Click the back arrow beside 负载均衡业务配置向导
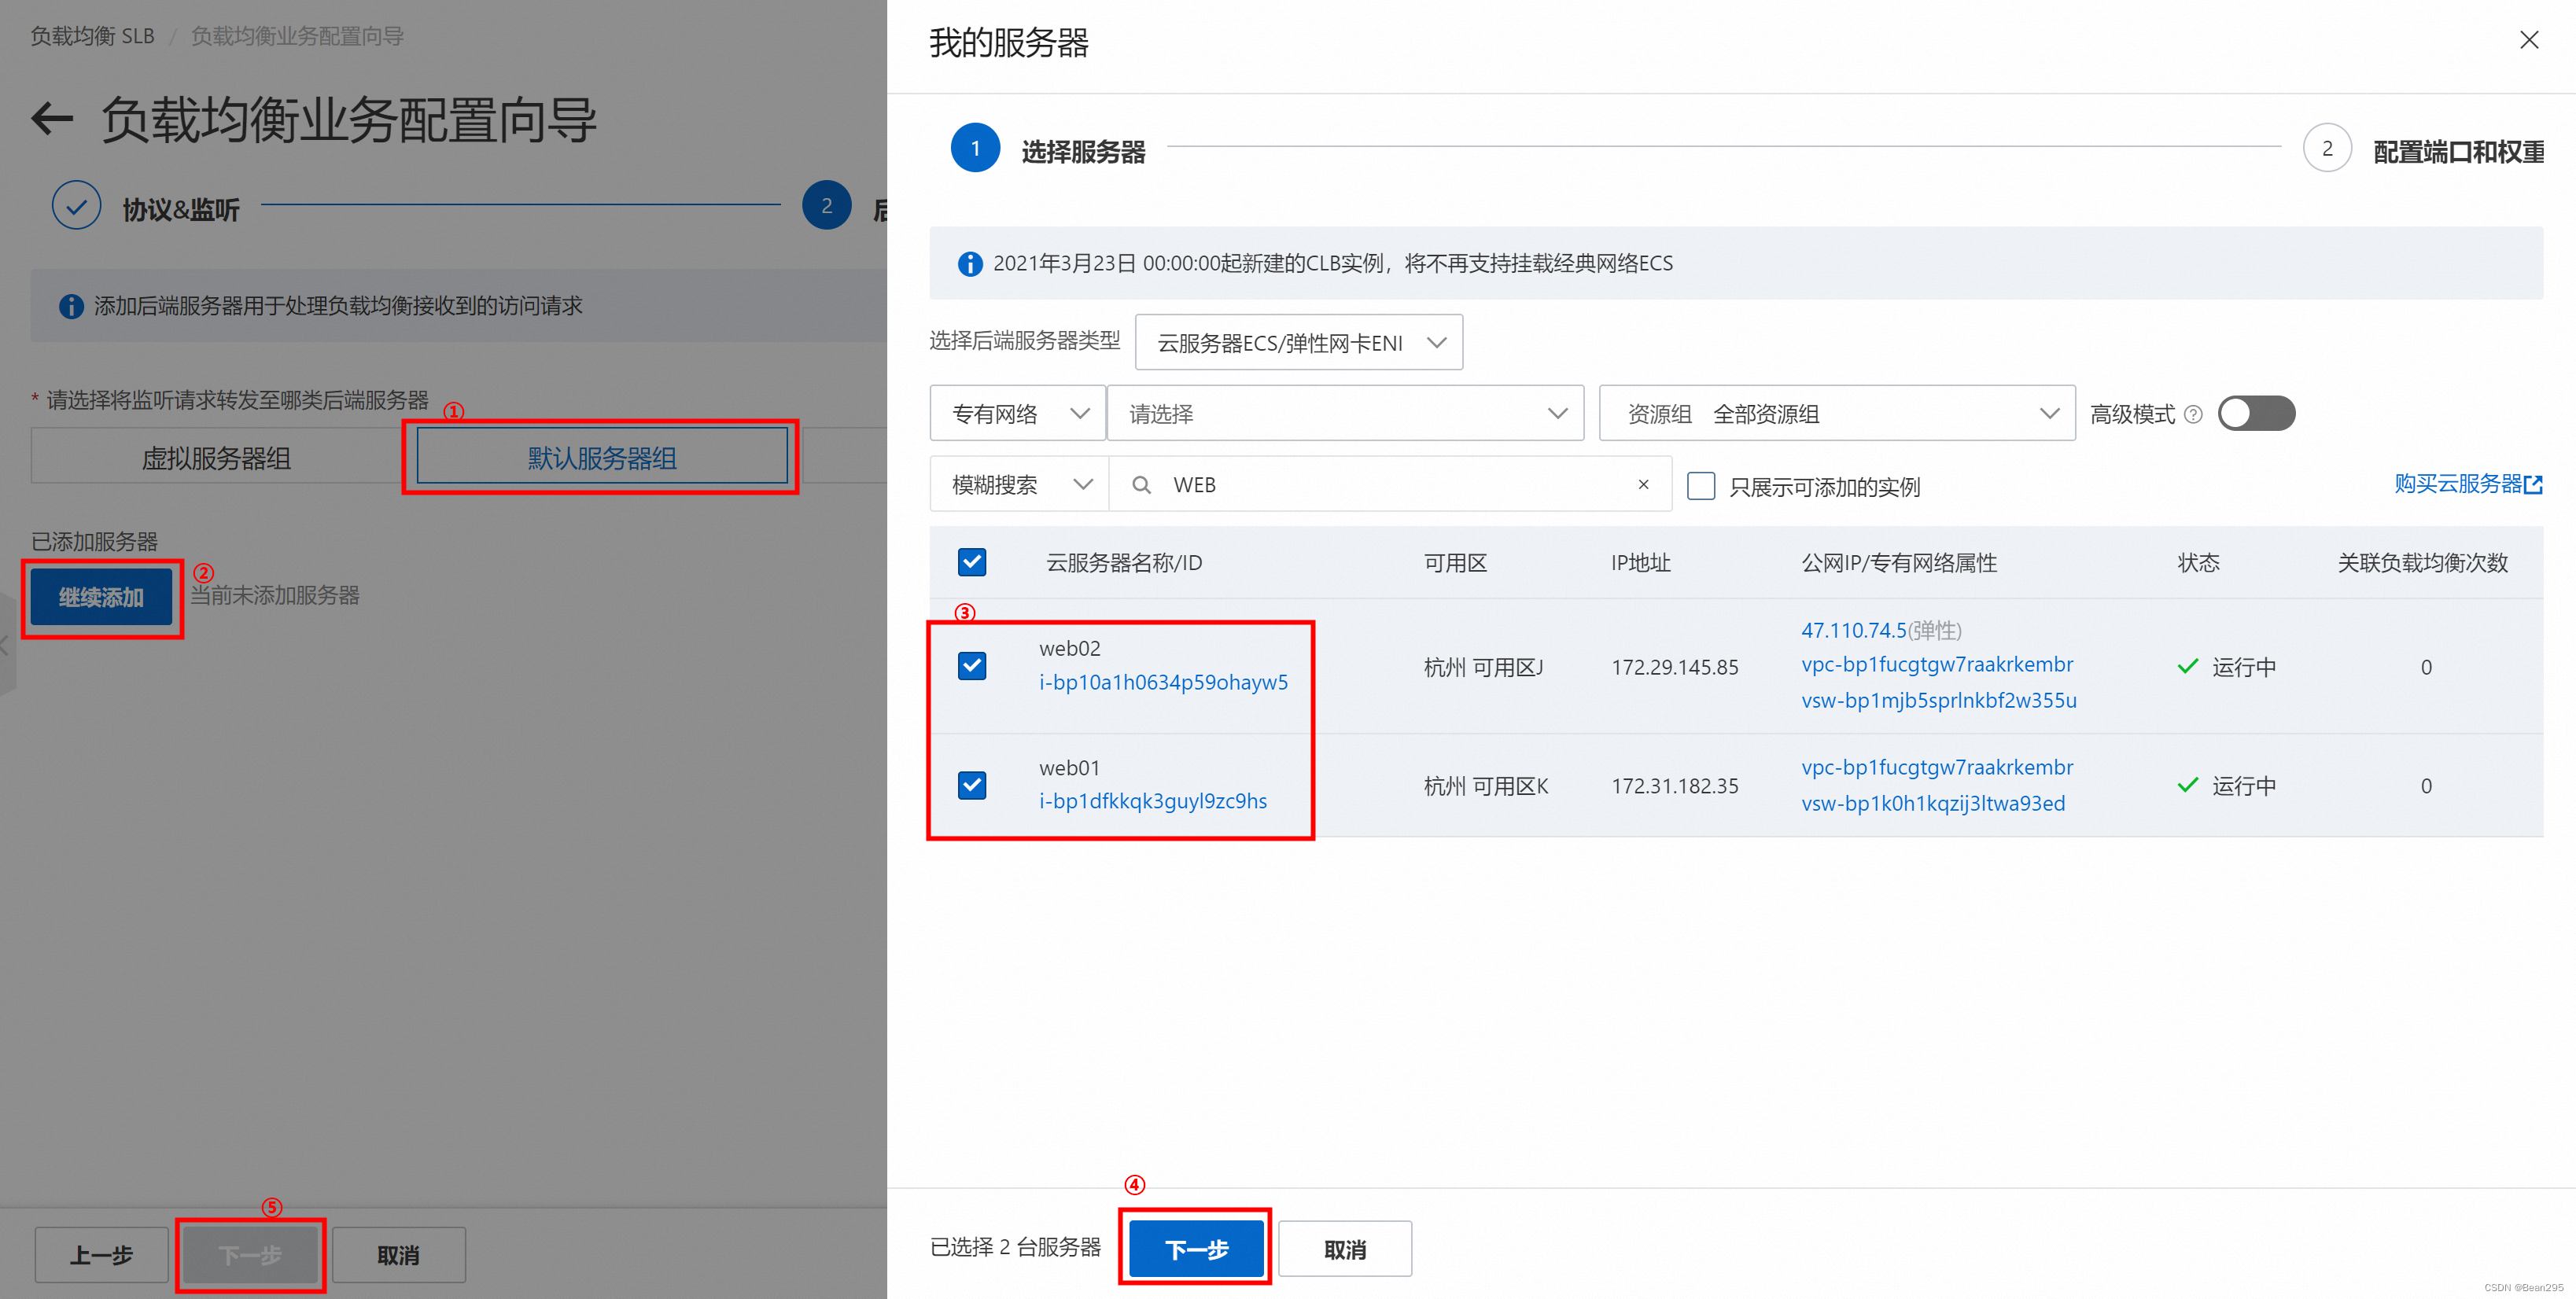Viewport: 2576px width, 1299px height. pyautogui.click(x=52, y=120)
